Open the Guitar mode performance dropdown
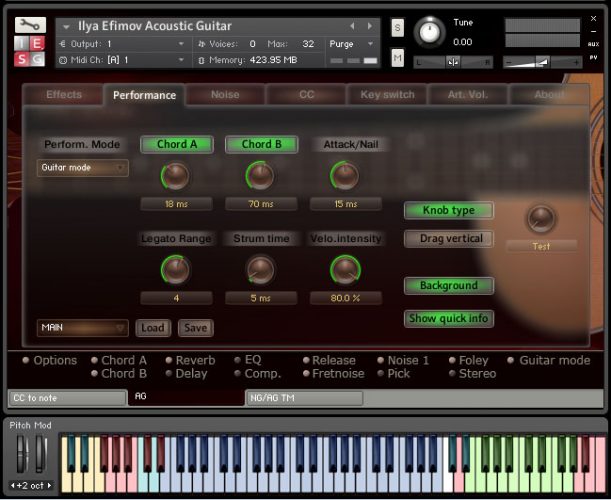 [83, 168]
